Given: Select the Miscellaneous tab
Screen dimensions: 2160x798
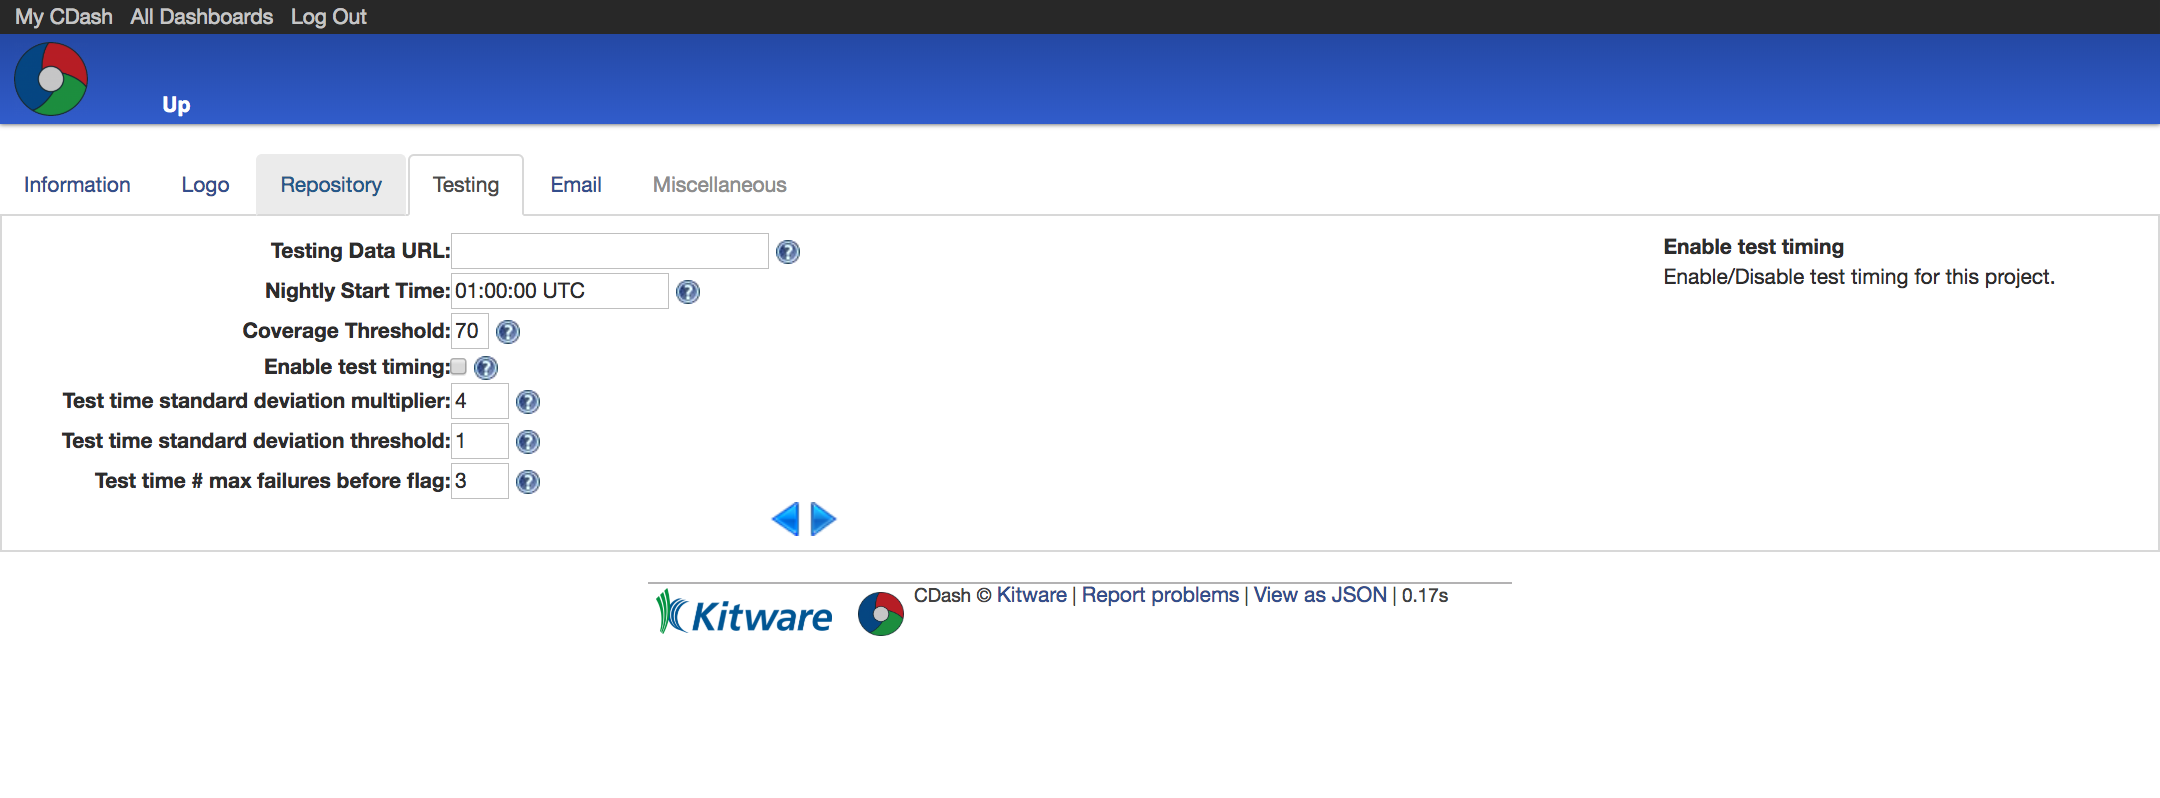Looking at the screenshot, I should coord(719,185).
